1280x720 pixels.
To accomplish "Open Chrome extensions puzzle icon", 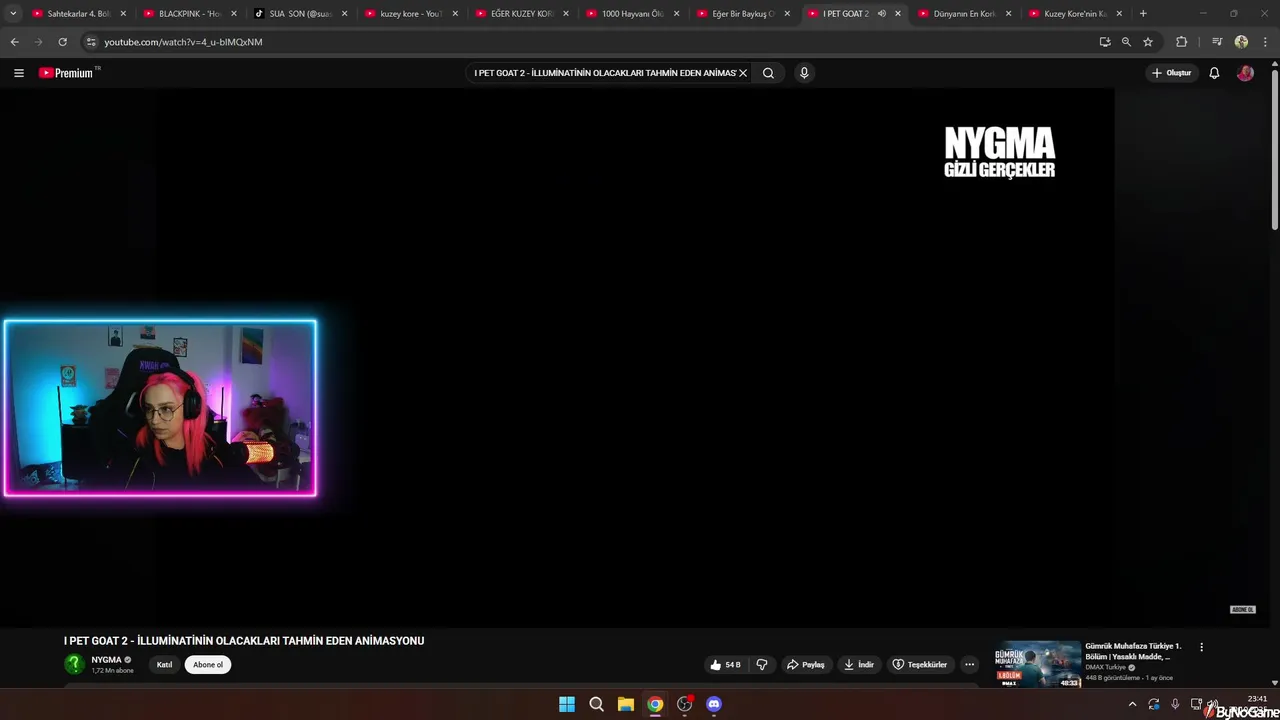I will [1181, 42].
